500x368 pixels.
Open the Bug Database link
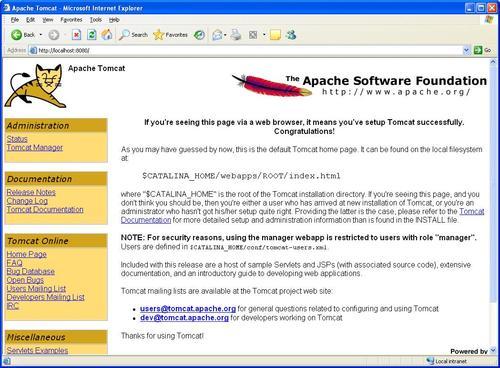click(x=31, y=272)
